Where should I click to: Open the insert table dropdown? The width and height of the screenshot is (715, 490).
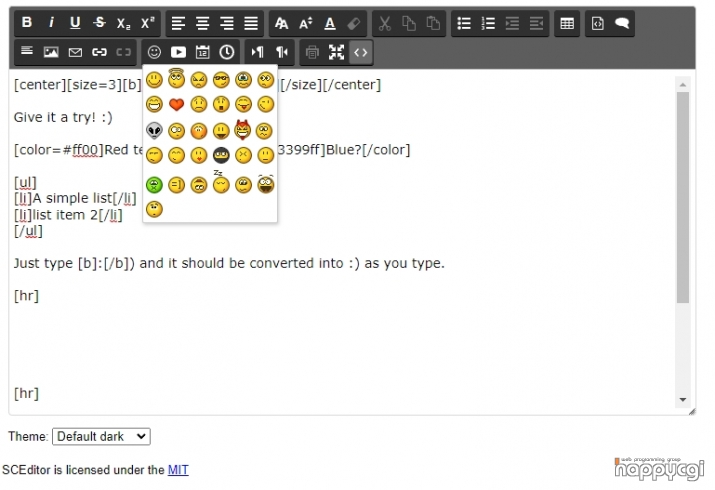pos(567,23)
